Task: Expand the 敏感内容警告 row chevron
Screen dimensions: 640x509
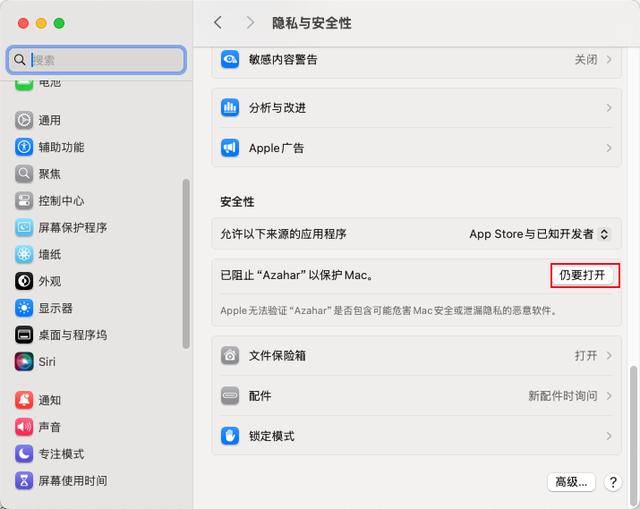Action: pyautogui.click(x=608, y=60)
